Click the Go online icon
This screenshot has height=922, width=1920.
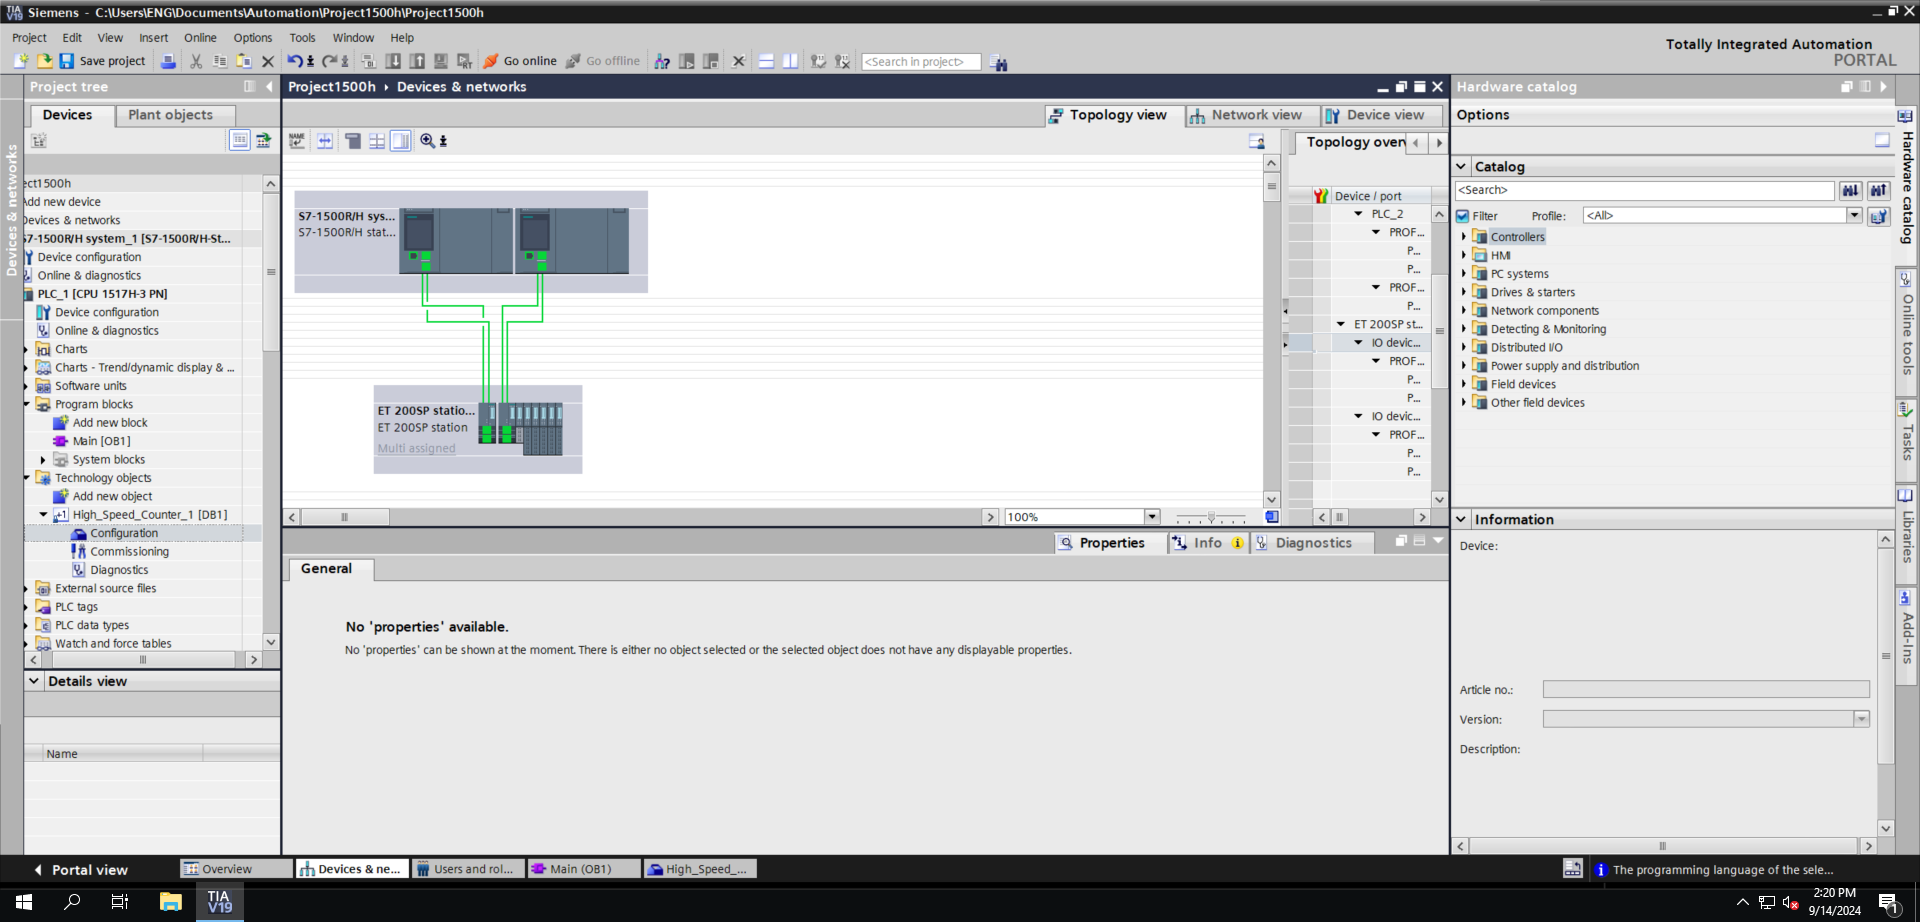(491, 61)
